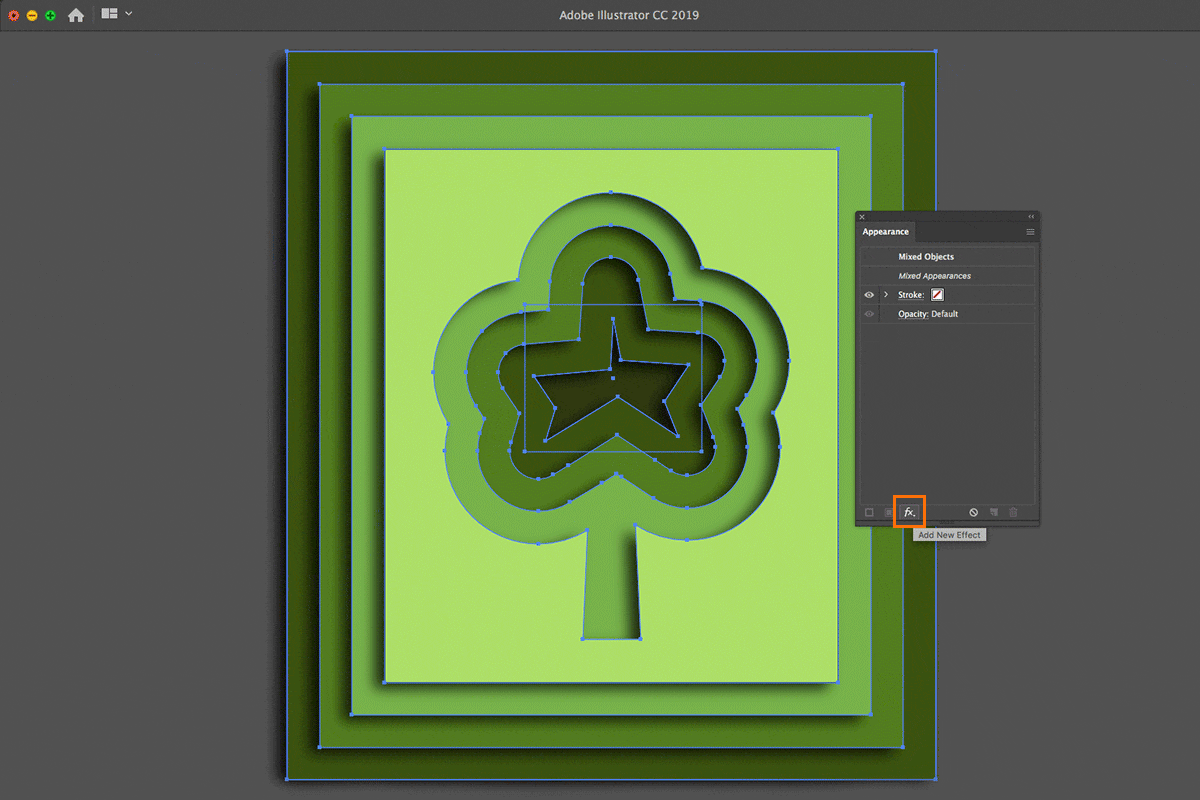Collapse the Appearance panel with double arrows
This screenshot has height=800, width=1200.
(x=1031, y=217)
